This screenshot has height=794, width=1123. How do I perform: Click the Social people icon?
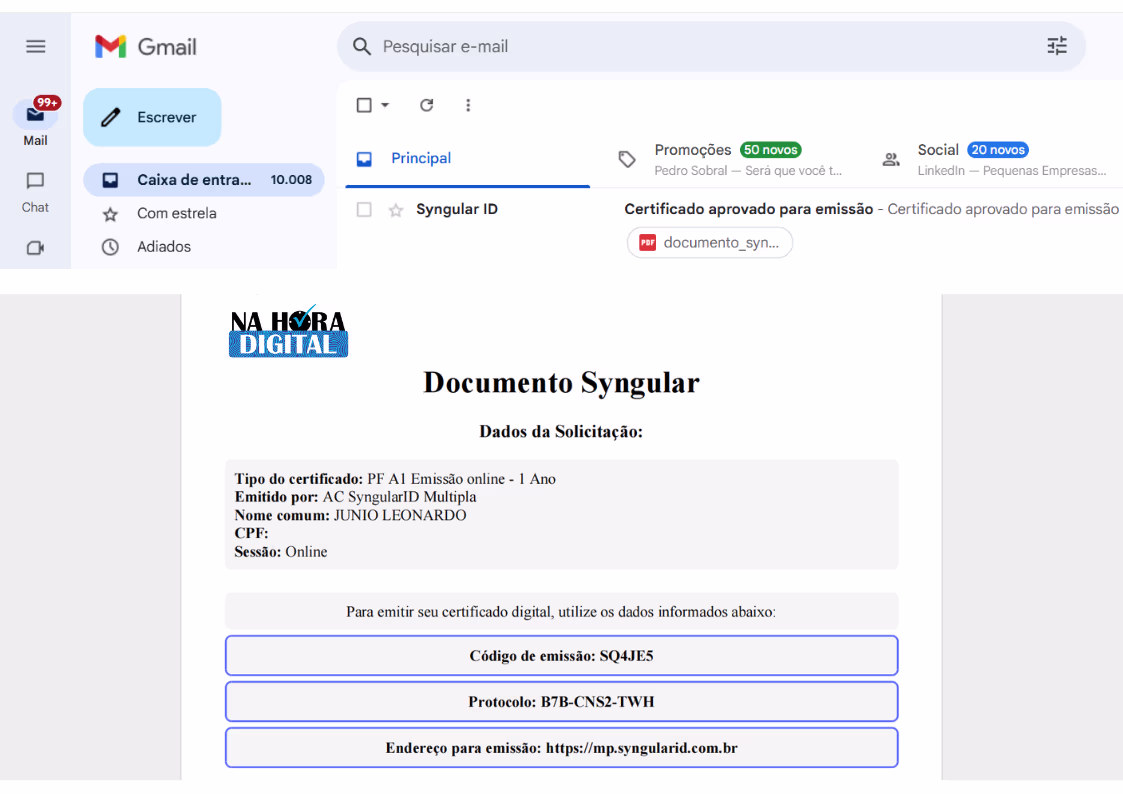tap(891, 159)
